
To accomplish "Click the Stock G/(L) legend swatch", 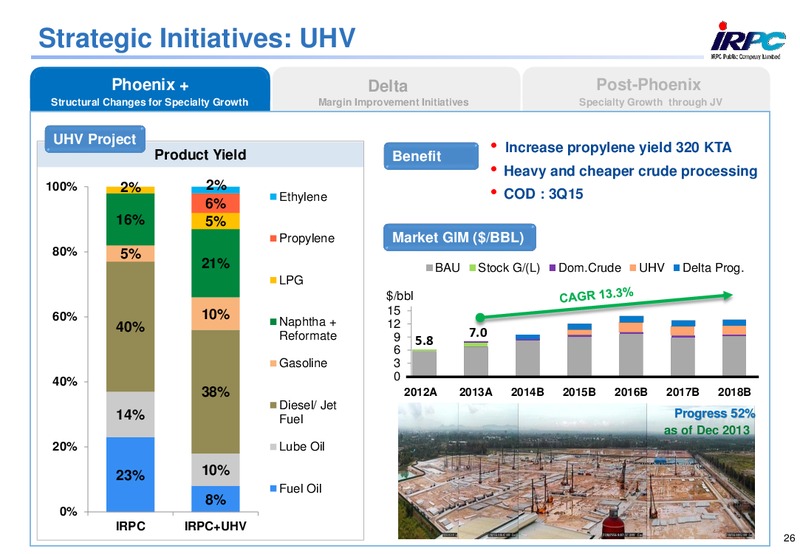I will pyautogui.click(x=472, y=268).
